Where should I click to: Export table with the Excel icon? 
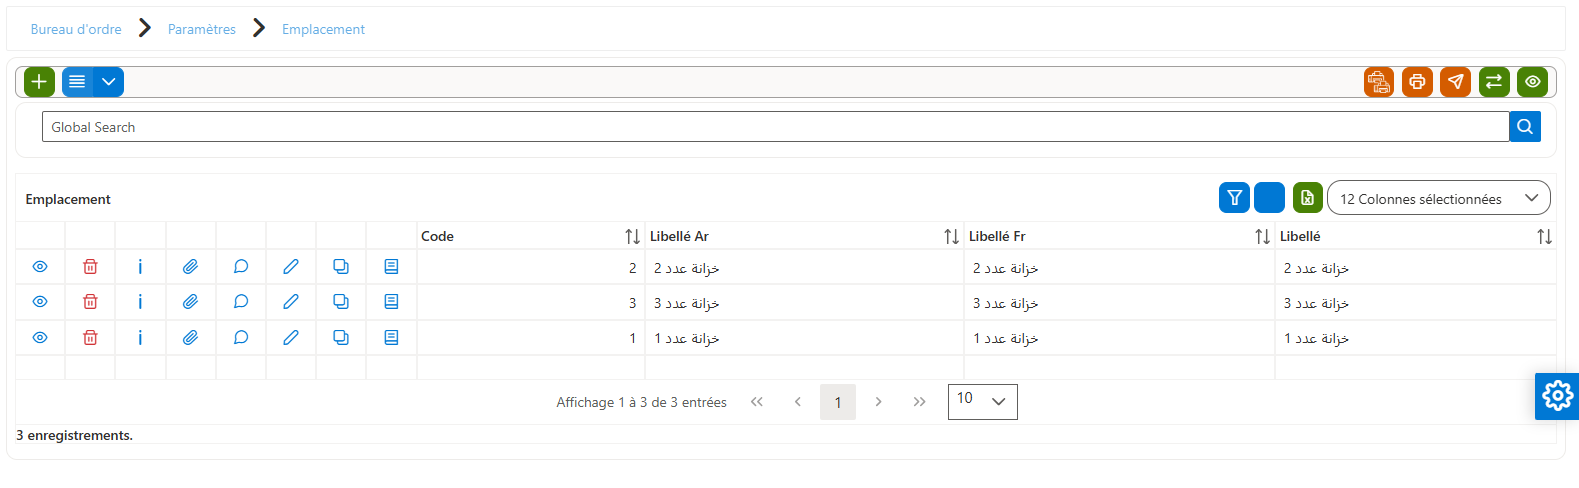pos(1308,198)
